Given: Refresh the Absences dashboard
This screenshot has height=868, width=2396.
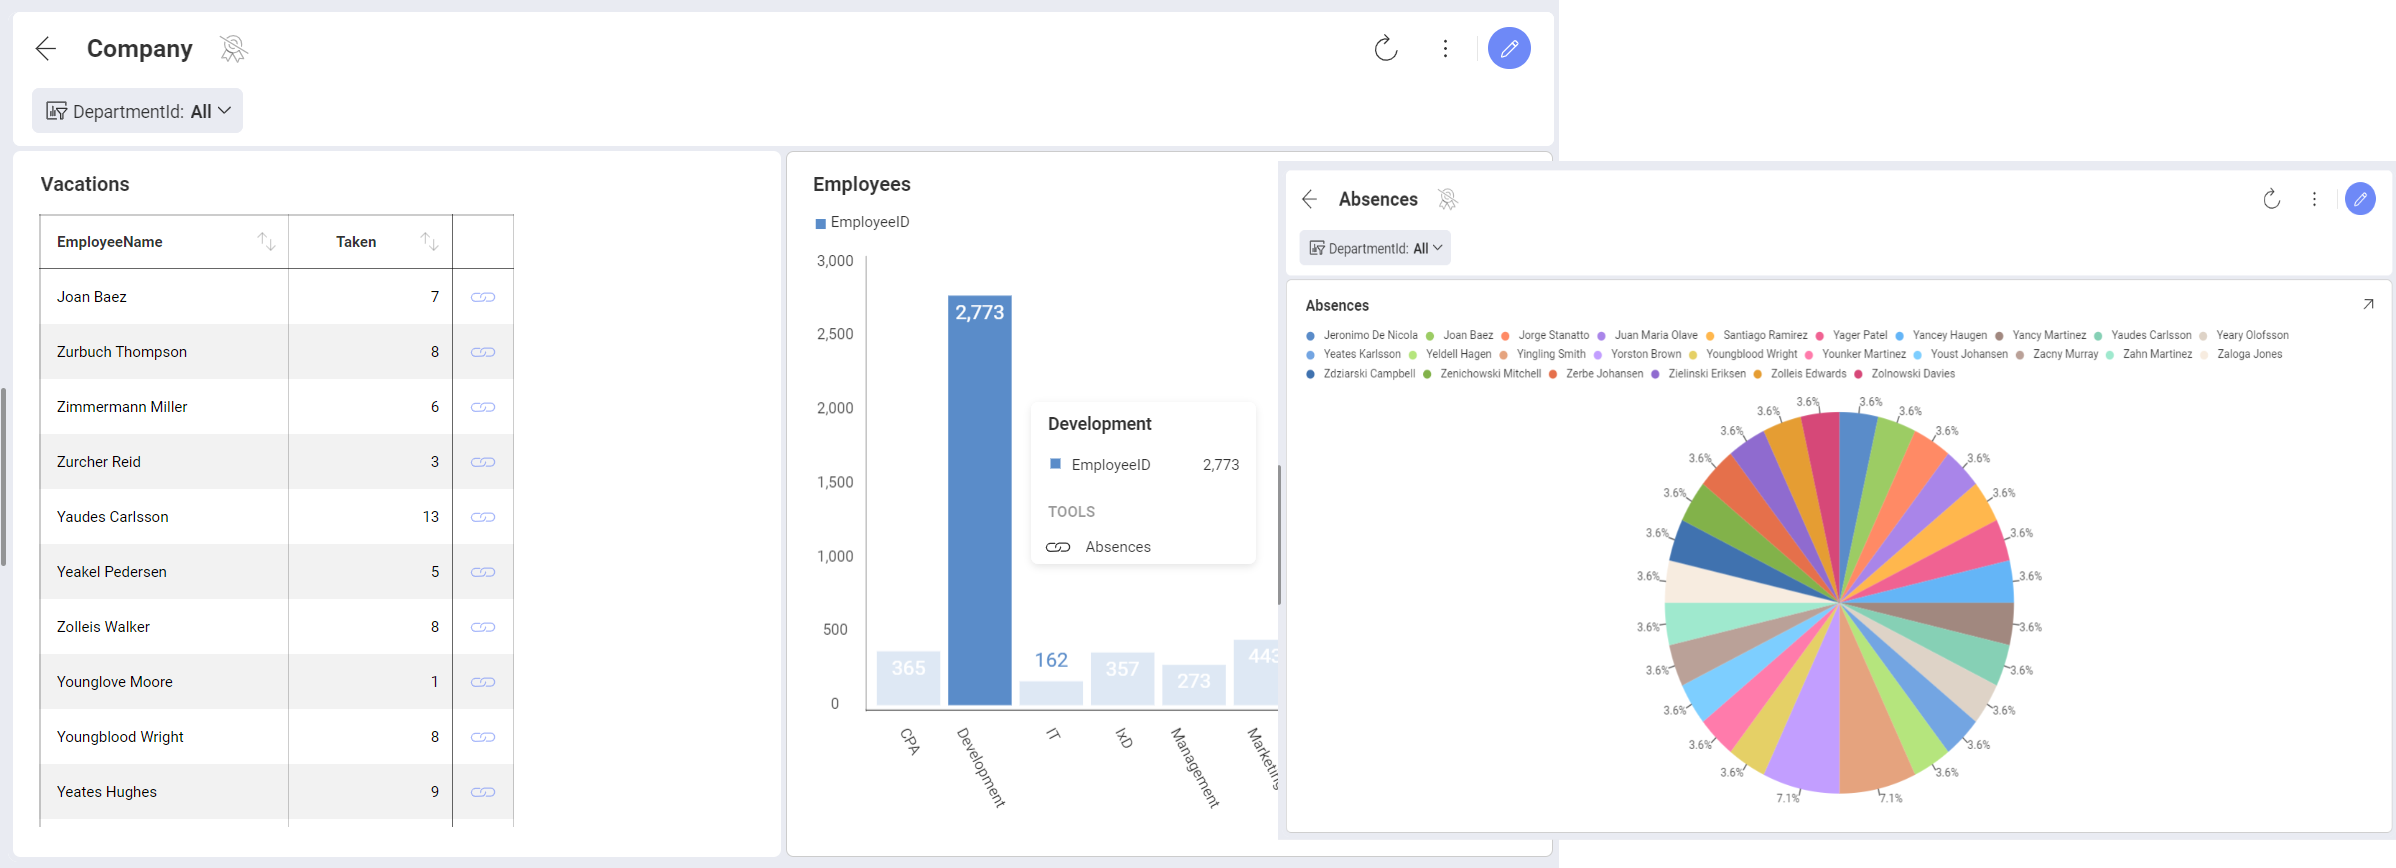Looking at the screenshot, I should (x=2272, y=199).
